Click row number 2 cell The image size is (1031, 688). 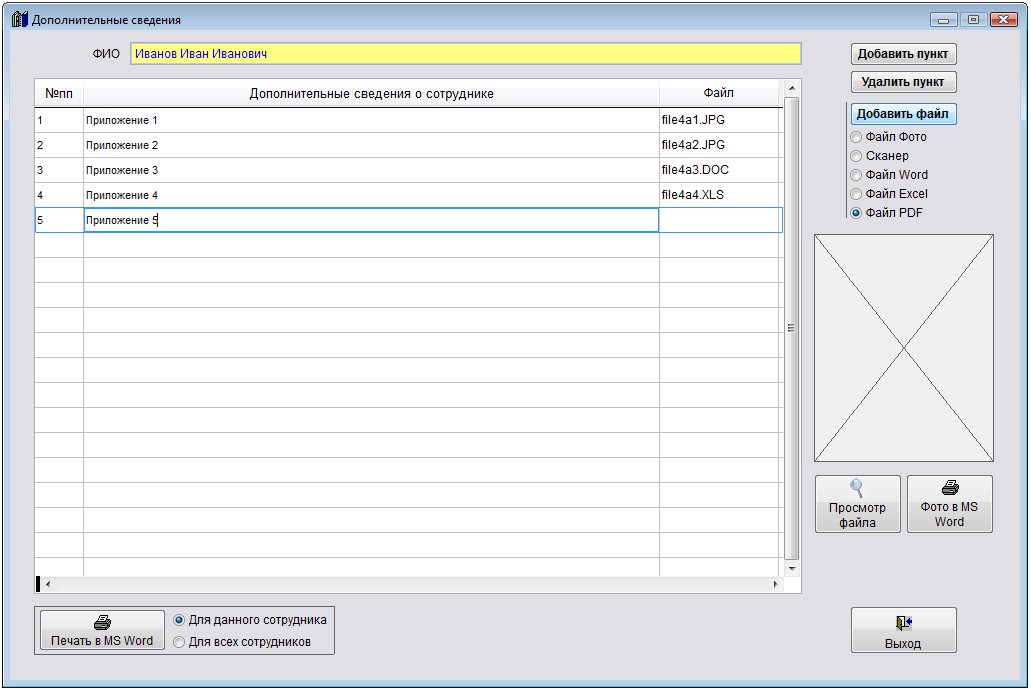(x=59, y=145)
